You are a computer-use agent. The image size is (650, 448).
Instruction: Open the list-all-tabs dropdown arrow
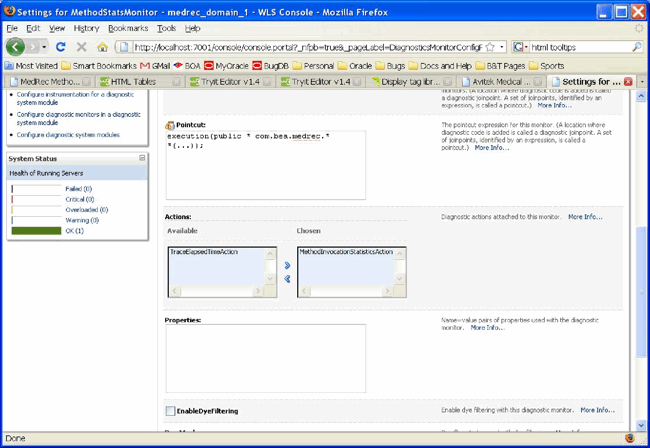coord(642,82)
